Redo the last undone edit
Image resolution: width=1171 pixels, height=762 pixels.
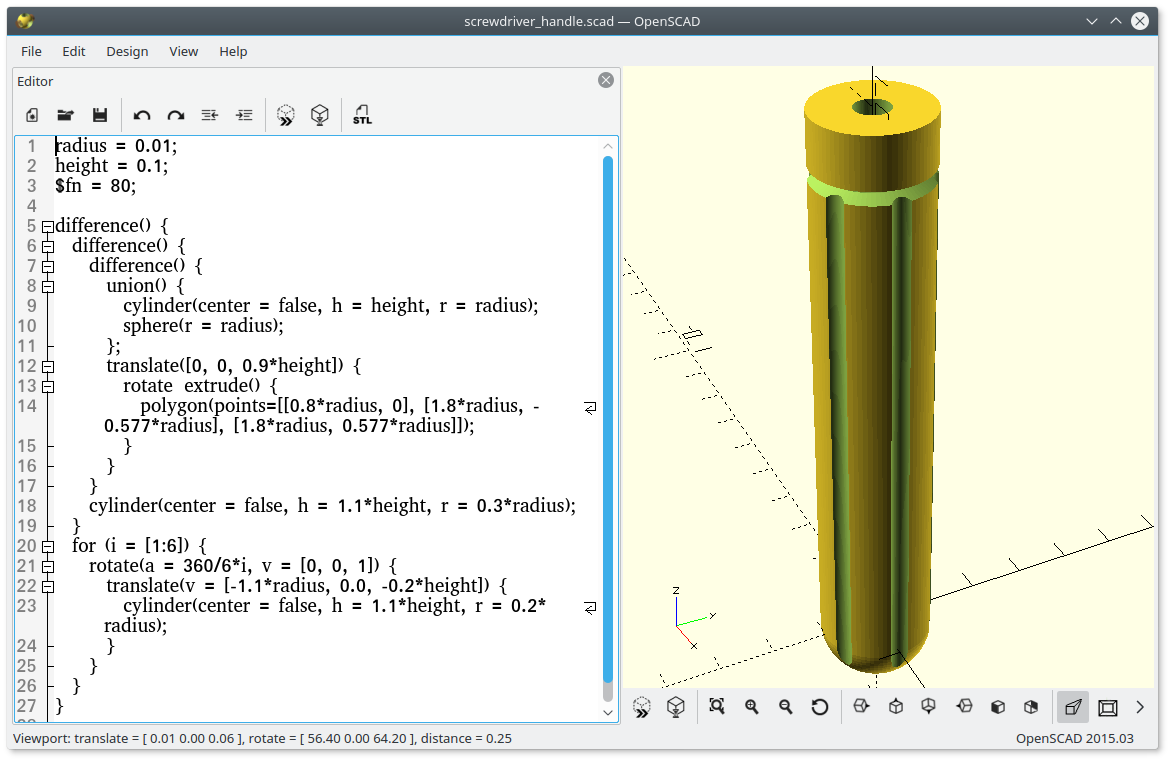[x=176, y=115]
